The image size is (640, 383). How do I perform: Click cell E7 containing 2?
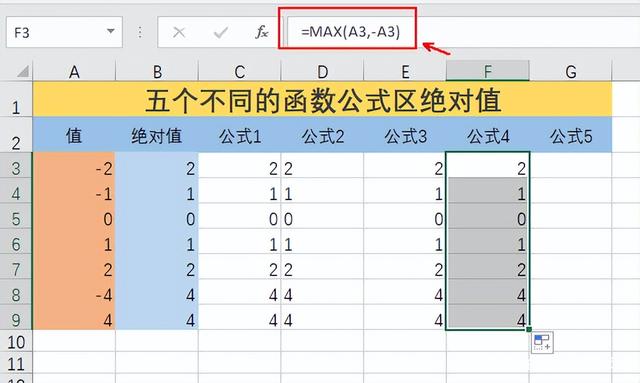tap(405, 267)
